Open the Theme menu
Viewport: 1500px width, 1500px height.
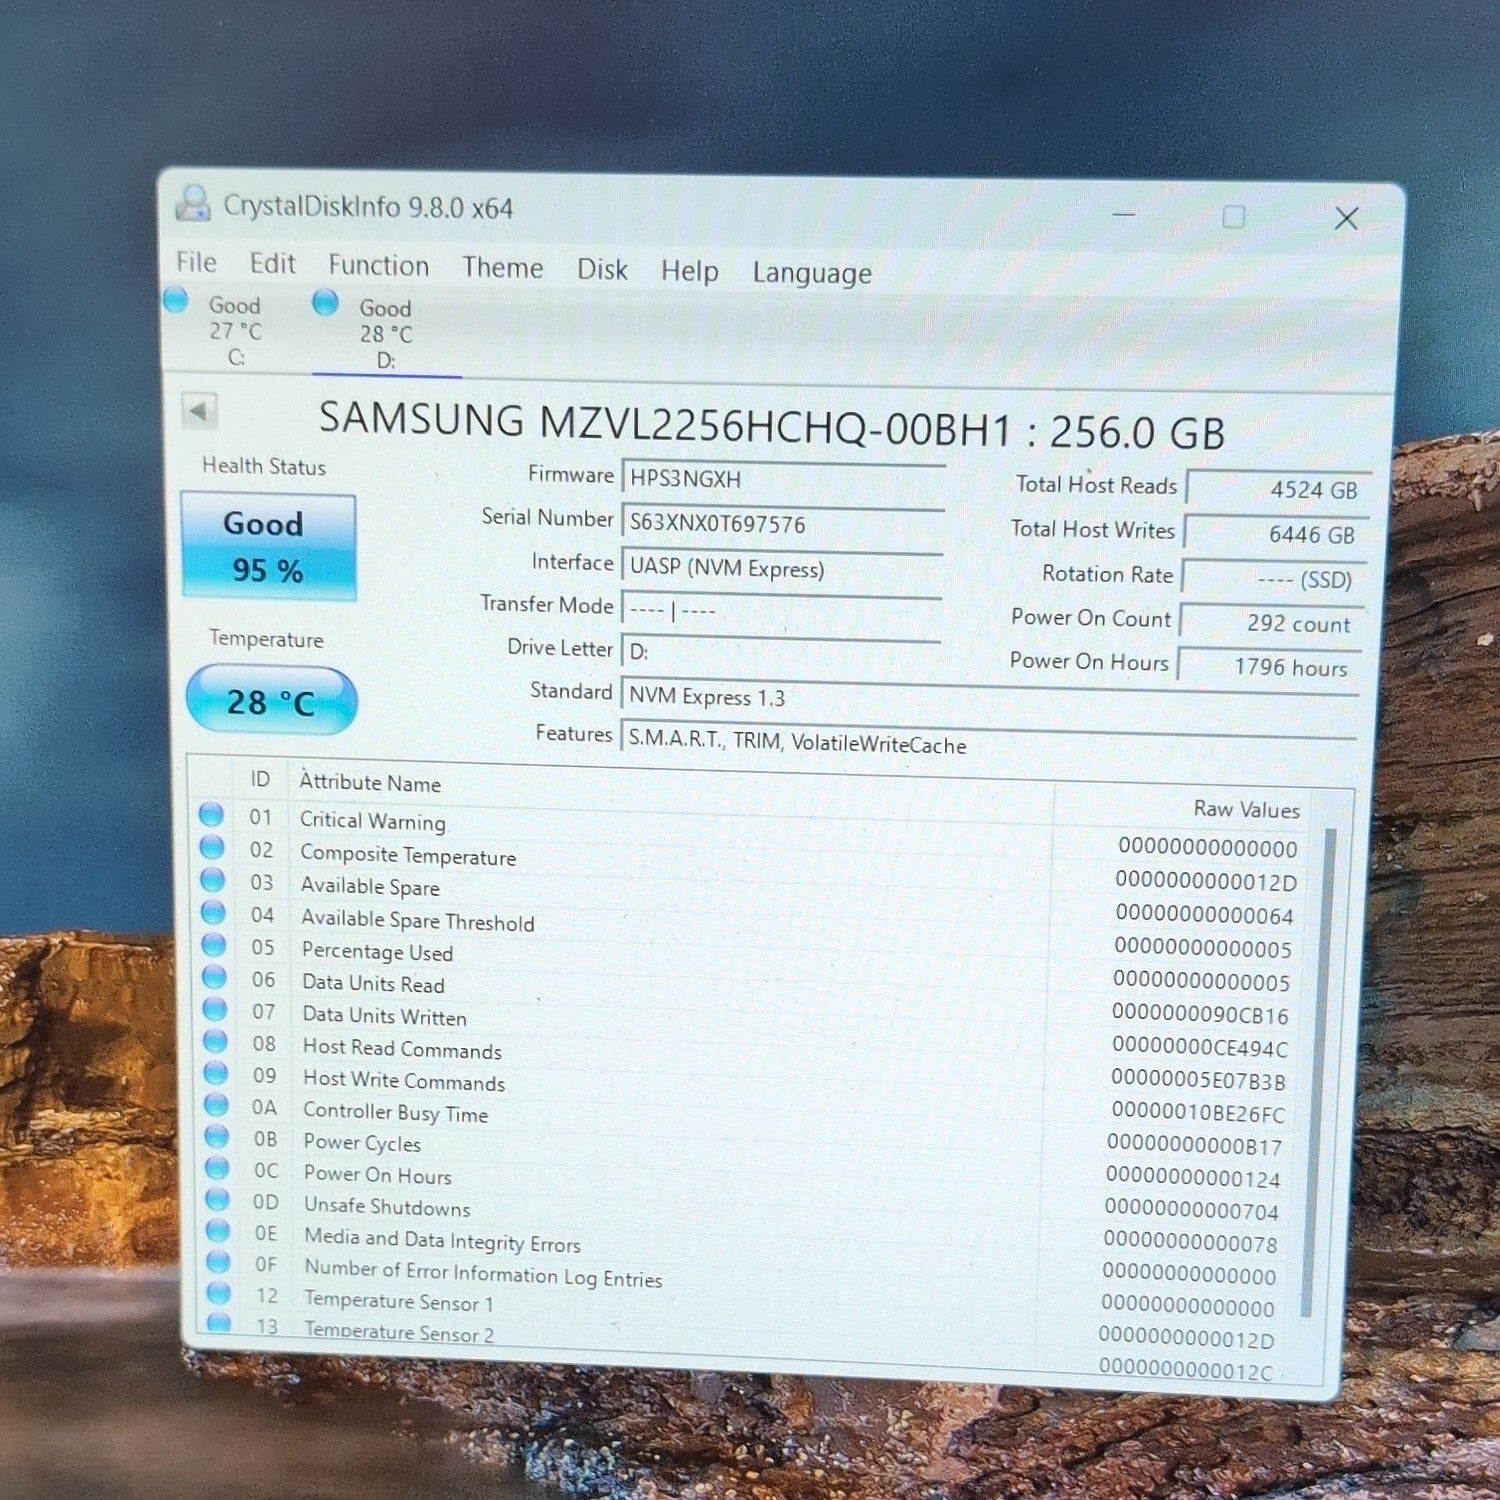(503, 268)
